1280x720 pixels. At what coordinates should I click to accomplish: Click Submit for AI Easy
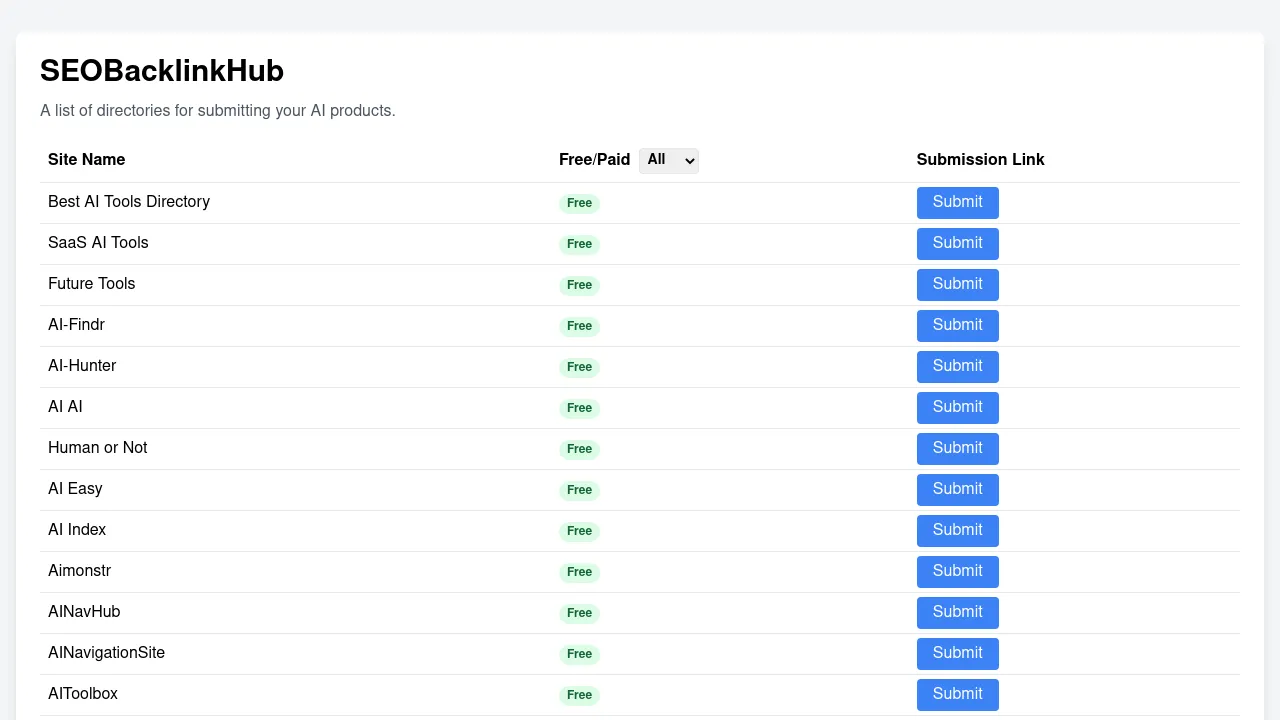point(957,489)
